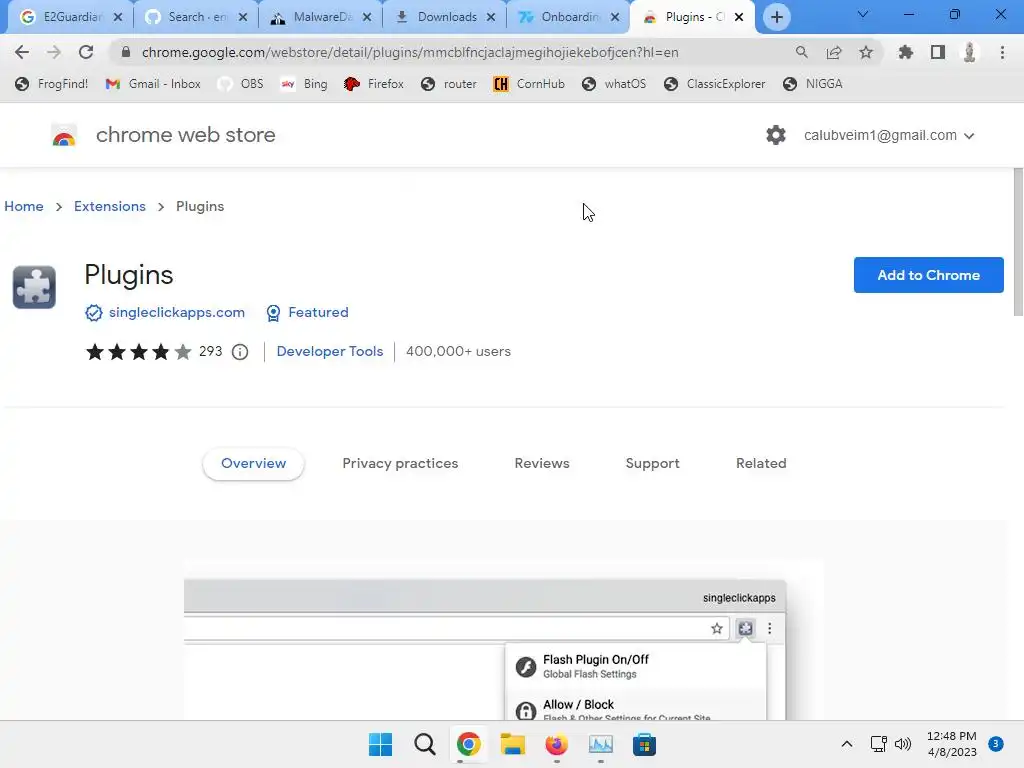1024x768 pixels.
Task: Bookmark this page with the star icon
Action: point(866,52)
